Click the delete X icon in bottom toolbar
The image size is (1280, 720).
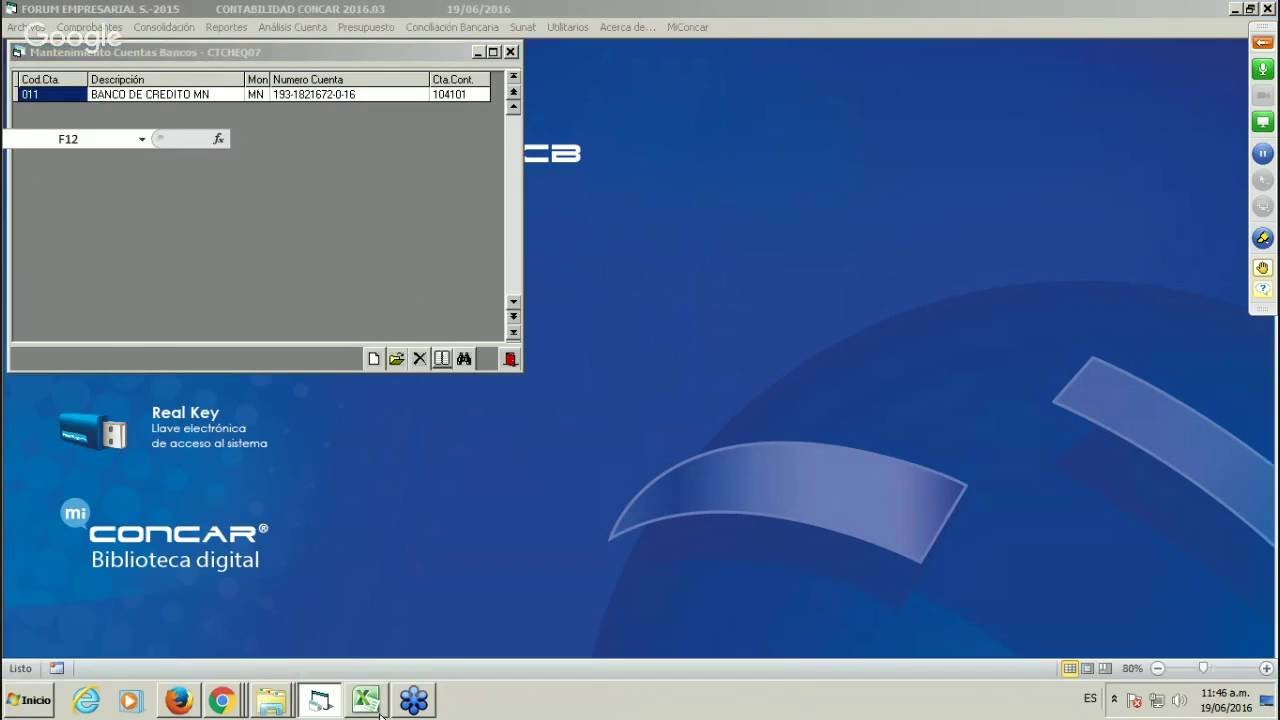pyautogui.click(x=419, y=359)
